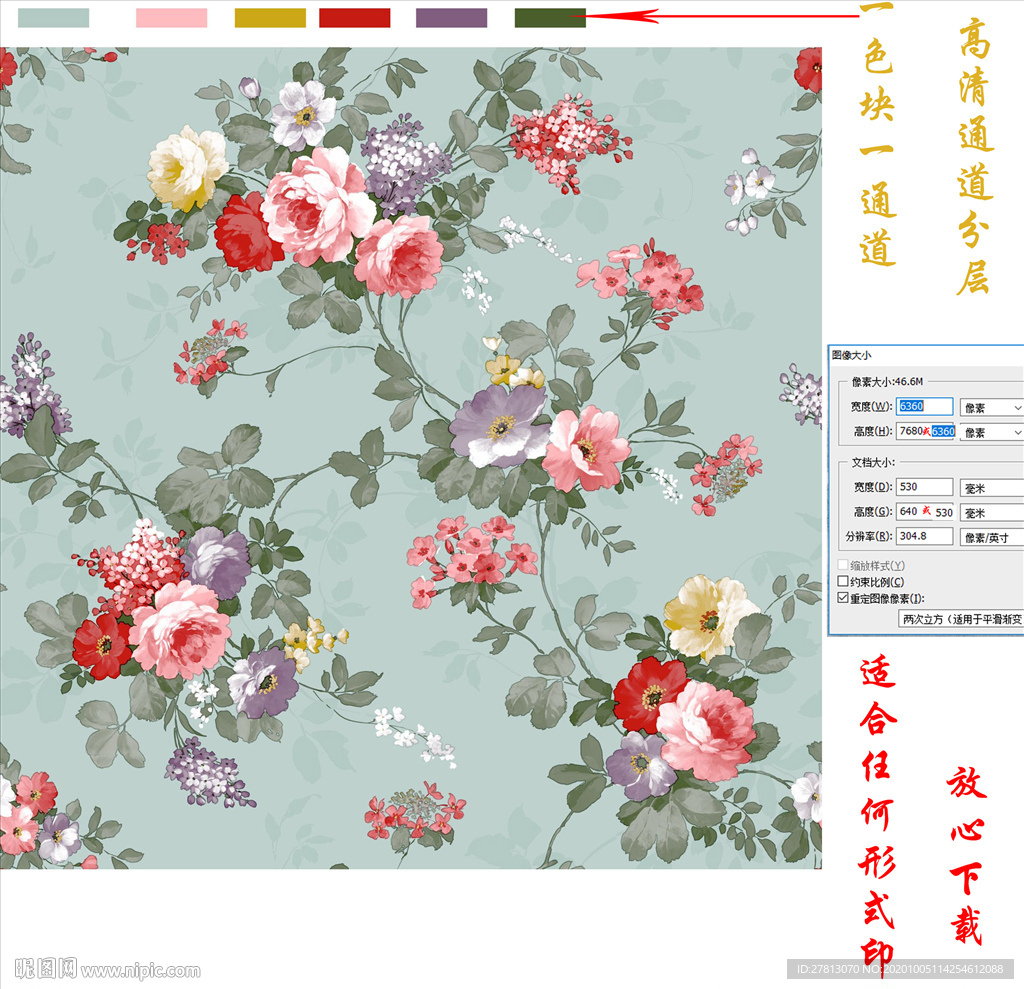
Task: Uncheck the 重定图像像素 checkbox
Action: coord(843,598)
